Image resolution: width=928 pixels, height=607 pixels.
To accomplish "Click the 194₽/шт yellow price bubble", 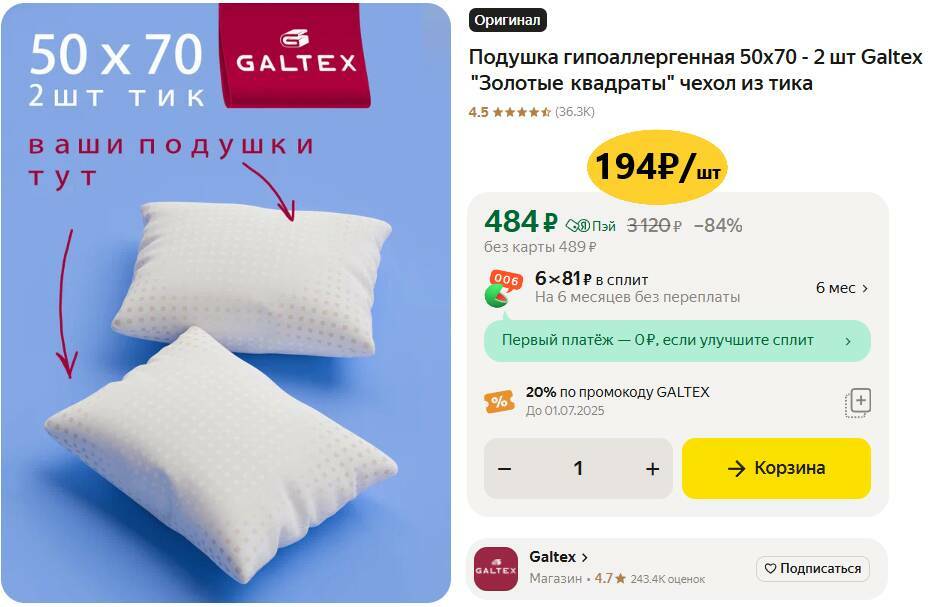I will coord(656,167).
